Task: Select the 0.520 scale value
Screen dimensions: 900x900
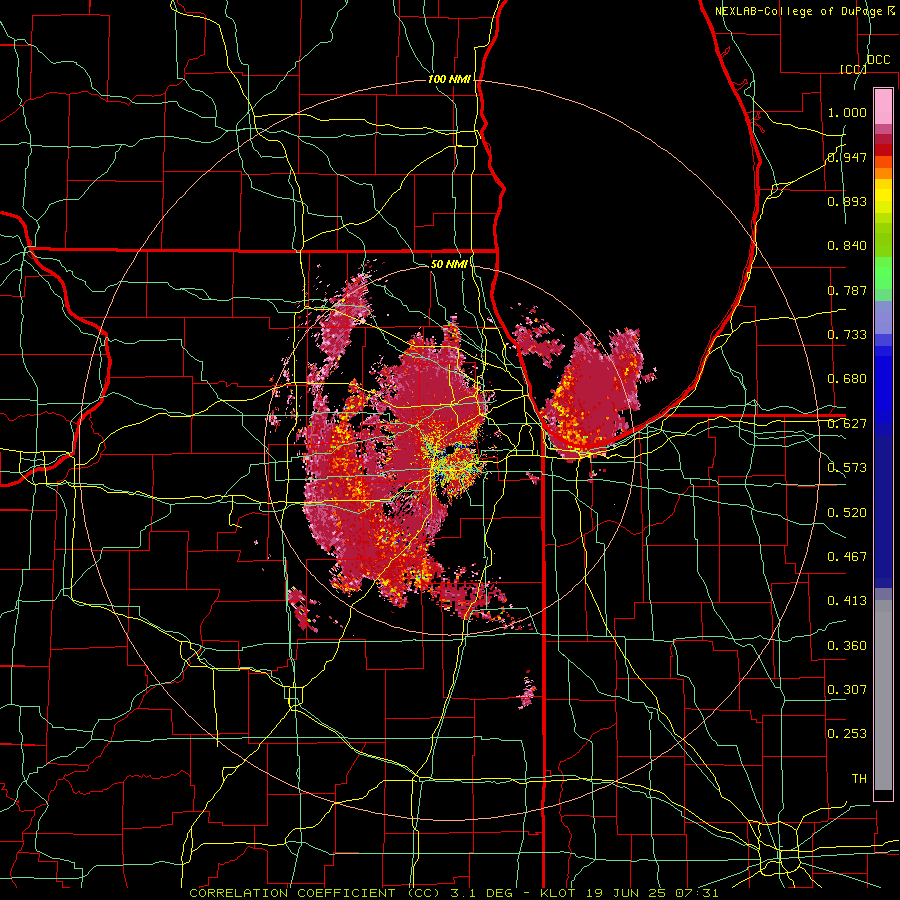Action: point(847,513)
